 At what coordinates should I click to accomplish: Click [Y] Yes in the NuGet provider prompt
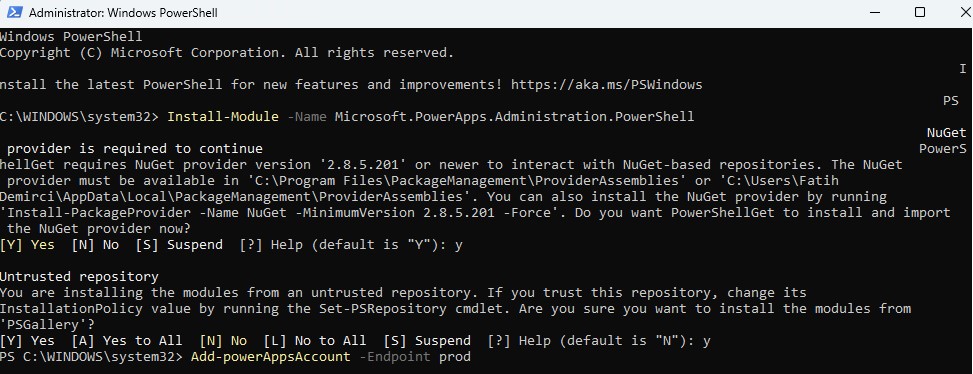pos(27,244)
